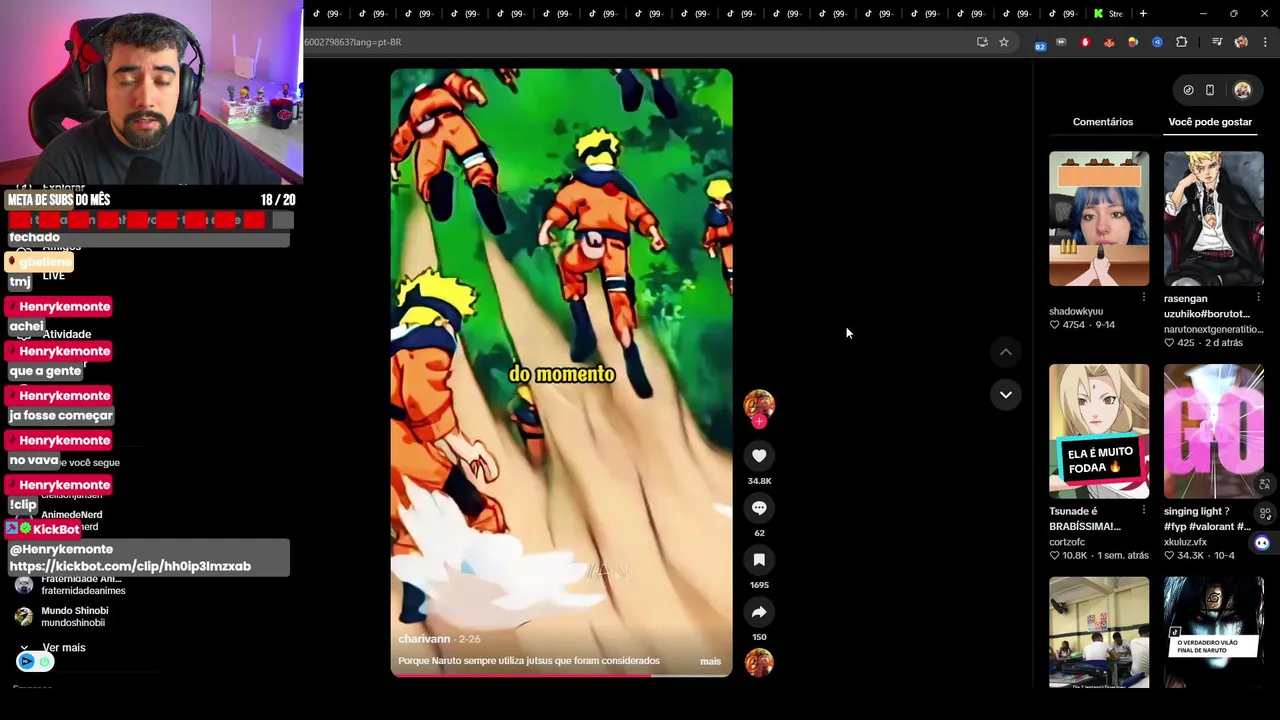Open the kickbot.com clip link in chat
The image size is (1280, 720).
(130, 566)
